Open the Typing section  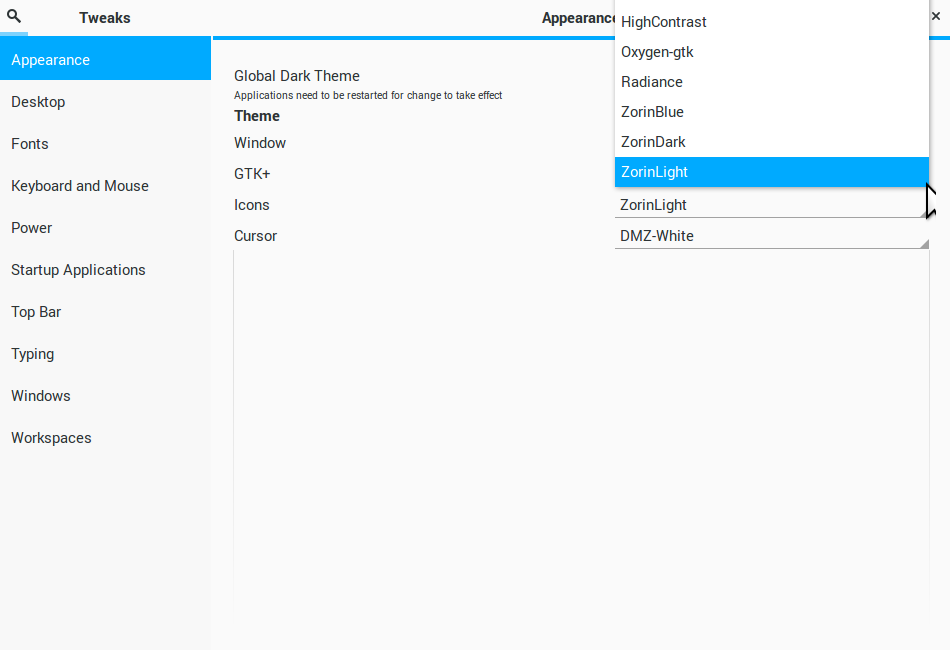point(105,354)
